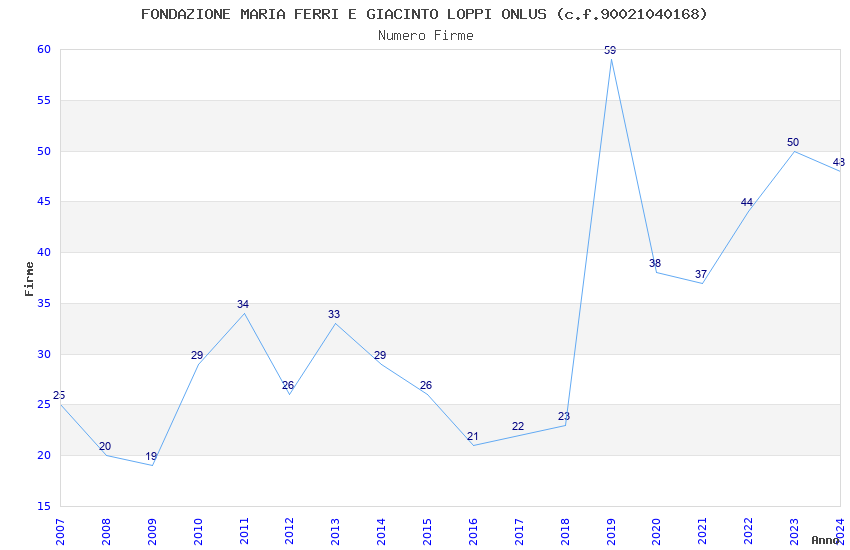This screenshot has height=550, width=850.
Task: Click the 2022 data label 44
Action: pos(746,203)
